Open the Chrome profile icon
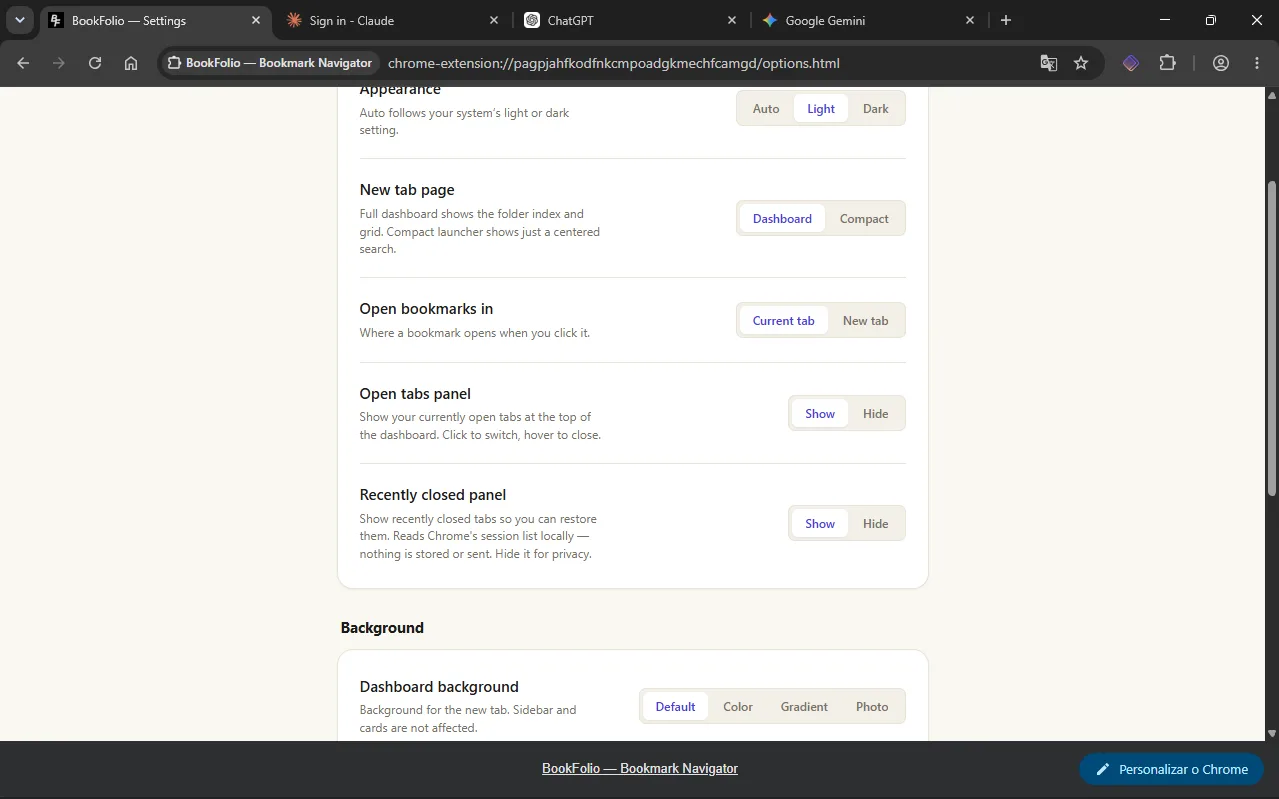 tap(1221, 63)
